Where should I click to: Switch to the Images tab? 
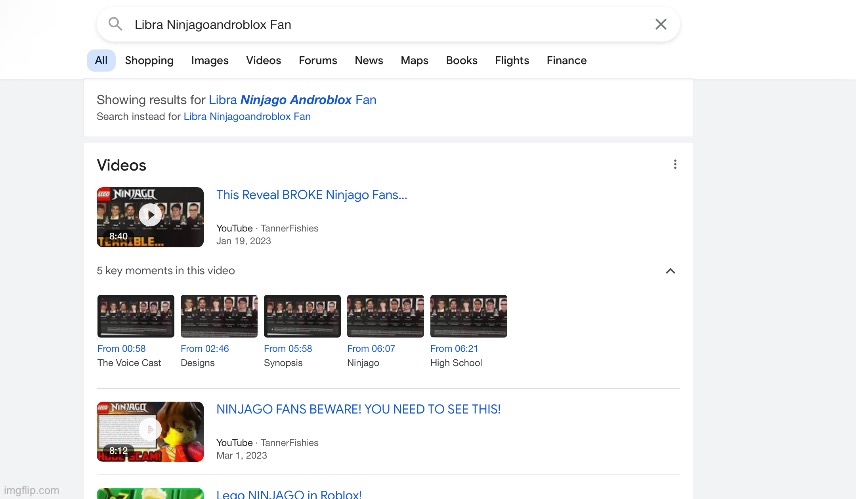tap(210, 60)
